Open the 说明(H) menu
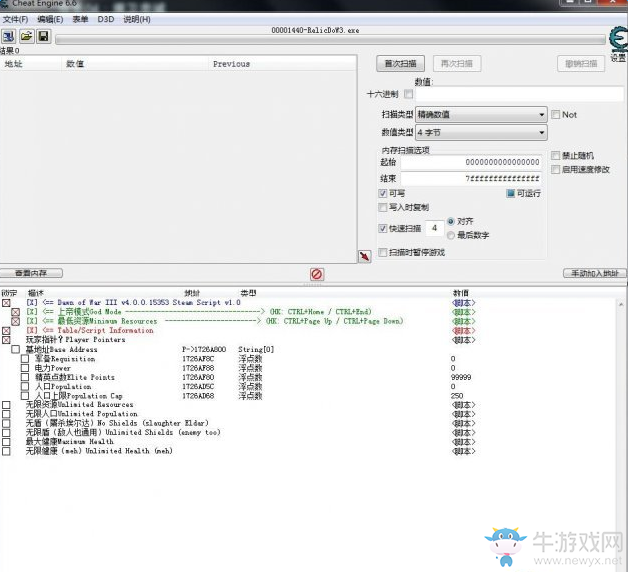Viewport: 628px width, 572px height. tap(137, 19)
